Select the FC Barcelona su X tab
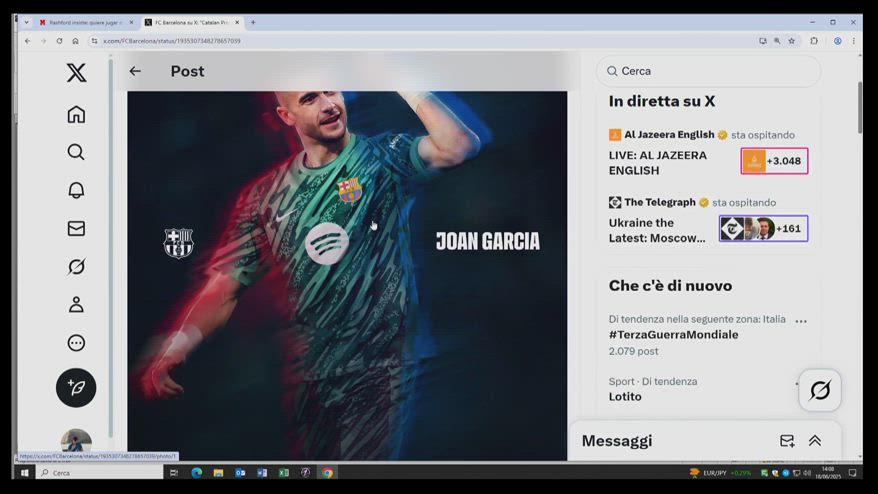This screenshot has width=878, height=494. click(190, 22)
